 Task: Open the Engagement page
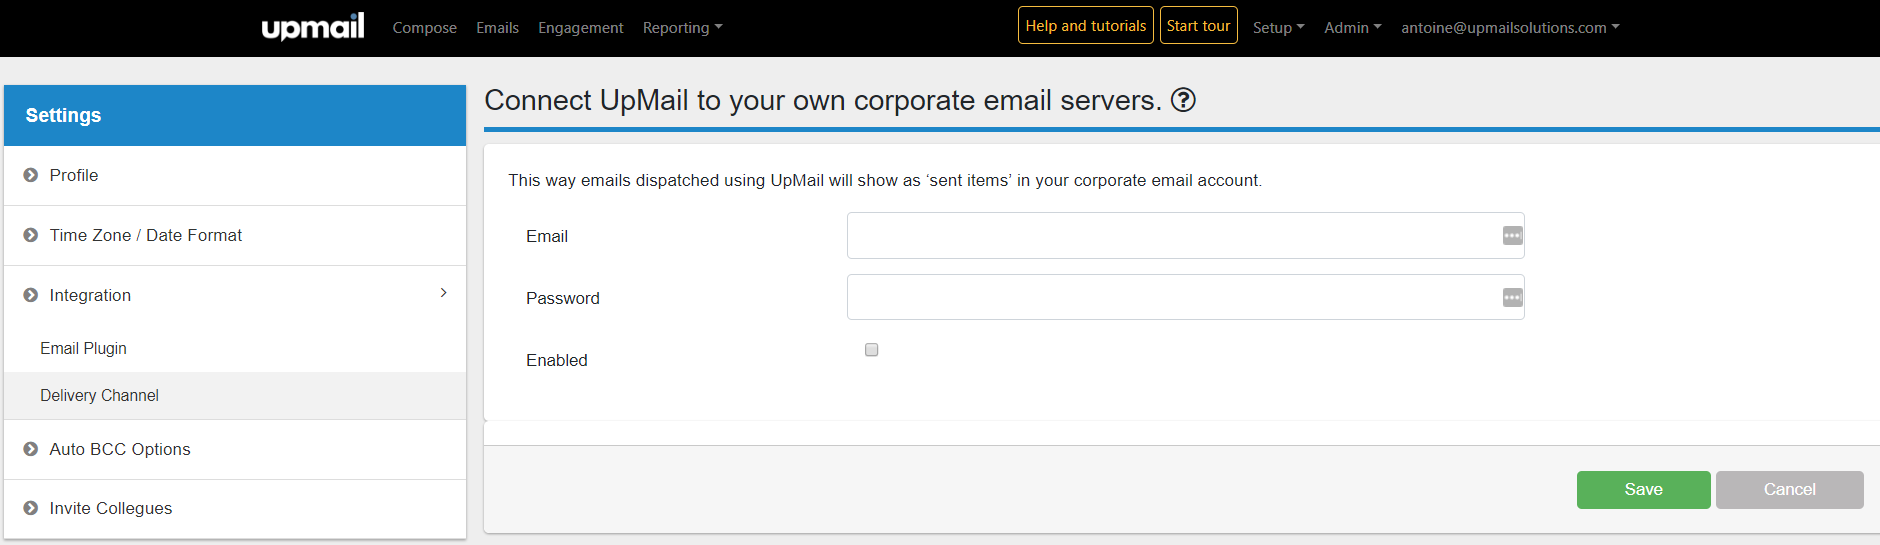click(x=580, y=28)
